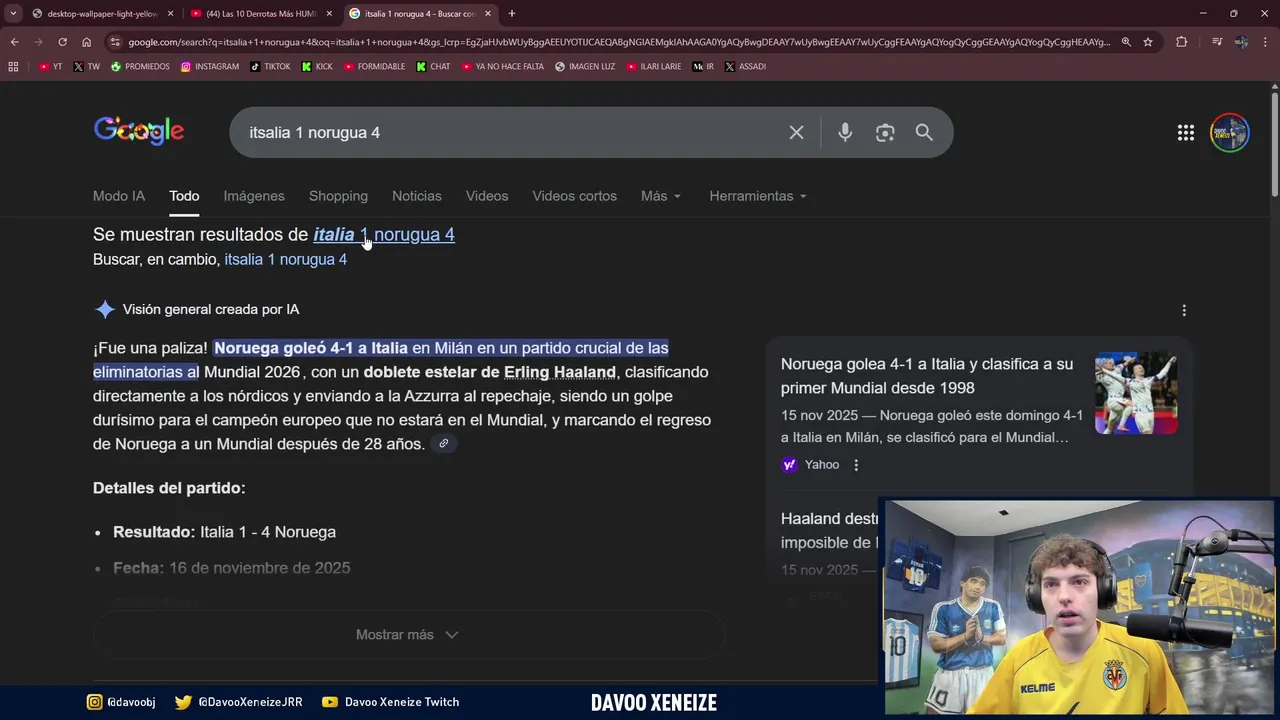Viewport: 1280px width, 720px height.
Task: Open the Chrome extensions menu
Action: point(1181,42)
